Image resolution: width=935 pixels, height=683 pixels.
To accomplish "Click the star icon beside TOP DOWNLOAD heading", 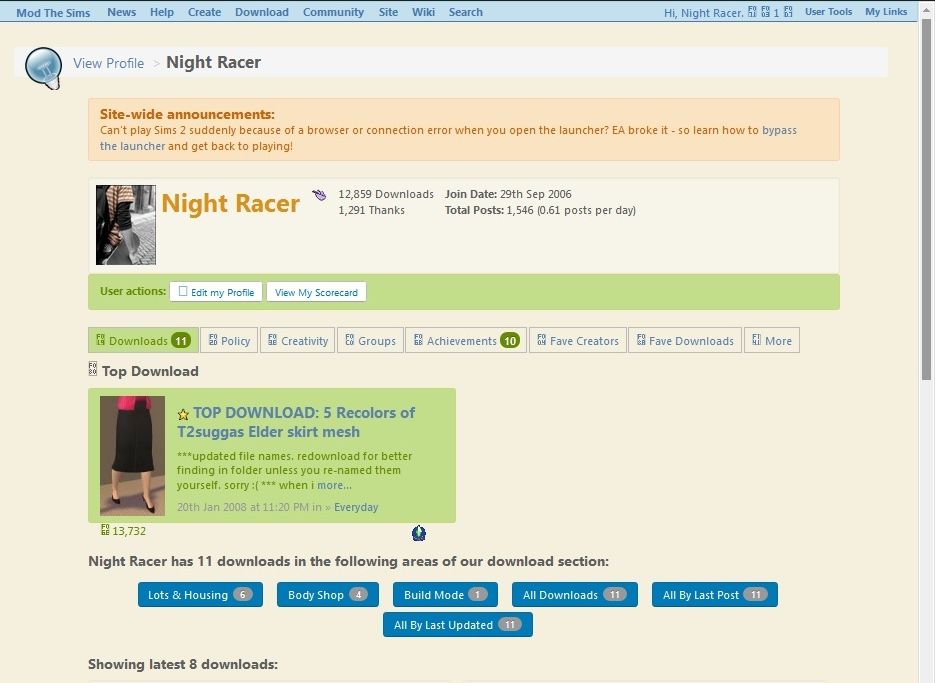I will 183,412.
